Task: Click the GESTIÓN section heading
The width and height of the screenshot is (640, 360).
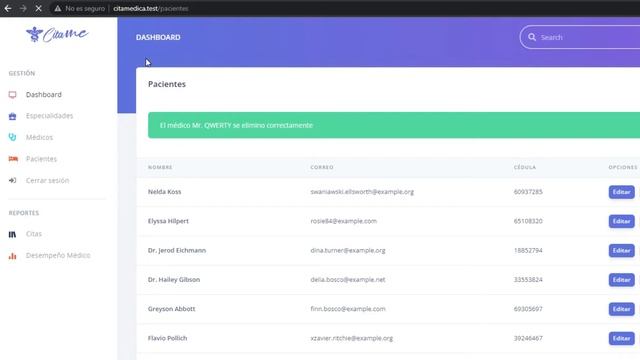Action: pos(22,73)
